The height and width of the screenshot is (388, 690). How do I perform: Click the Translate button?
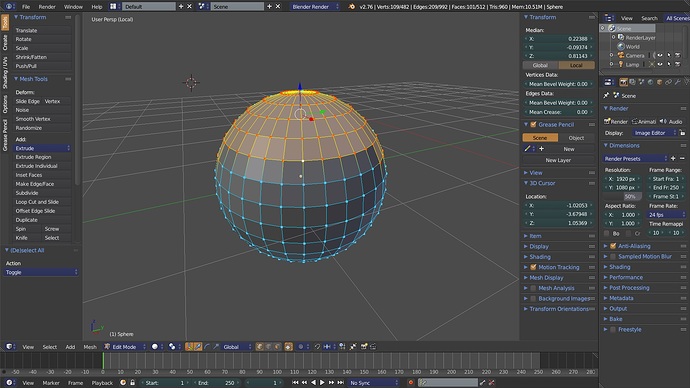(42, 30)
